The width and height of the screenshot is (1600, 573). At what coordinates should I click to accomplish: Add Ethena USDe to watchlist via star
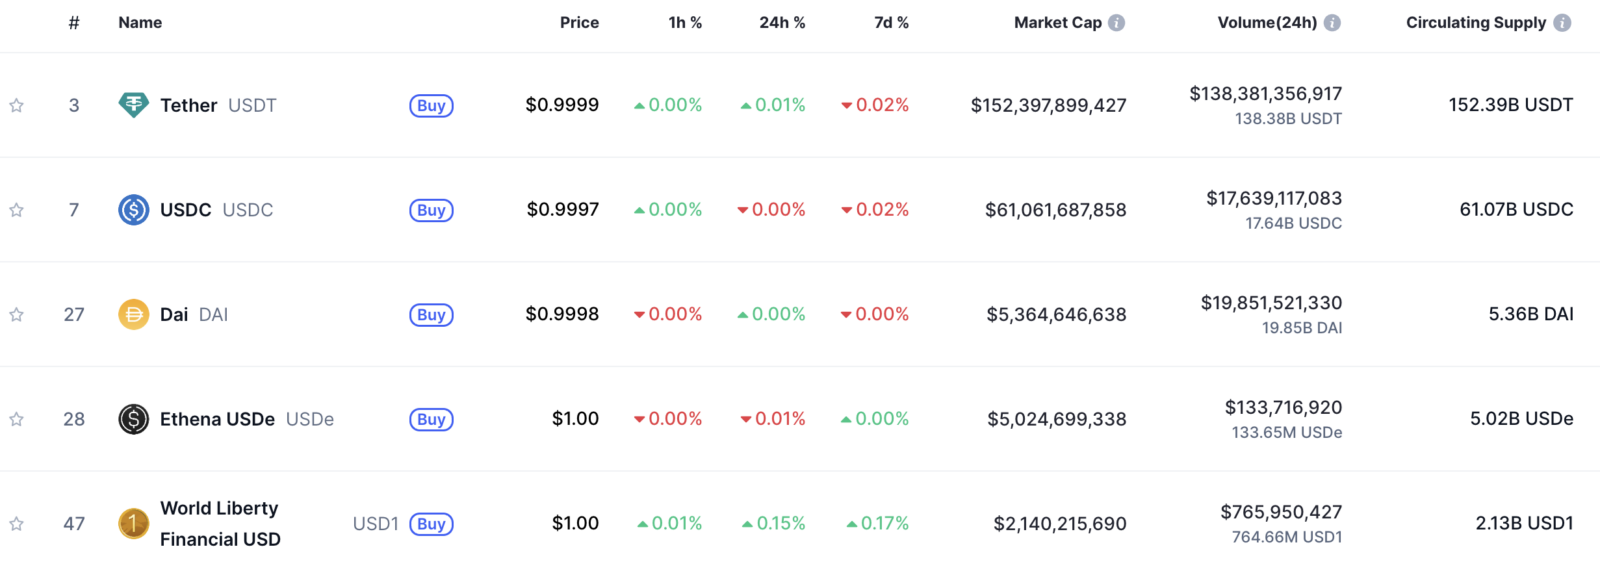pos(16,419)
